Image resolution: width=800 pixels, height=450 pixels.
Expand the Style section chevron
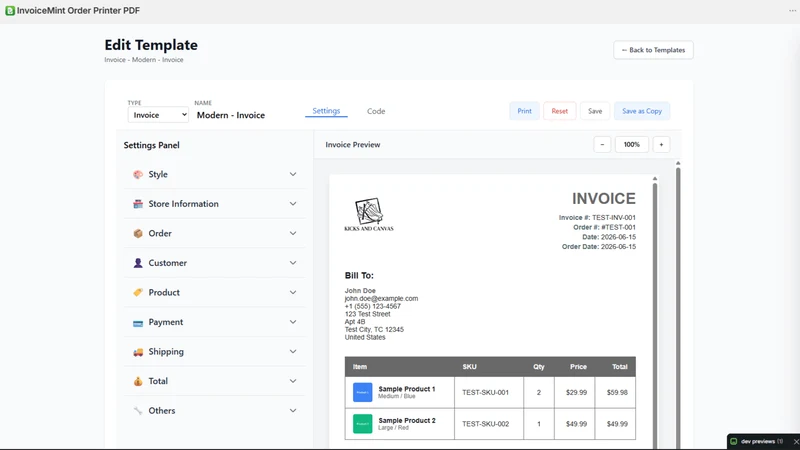[293, 174]
